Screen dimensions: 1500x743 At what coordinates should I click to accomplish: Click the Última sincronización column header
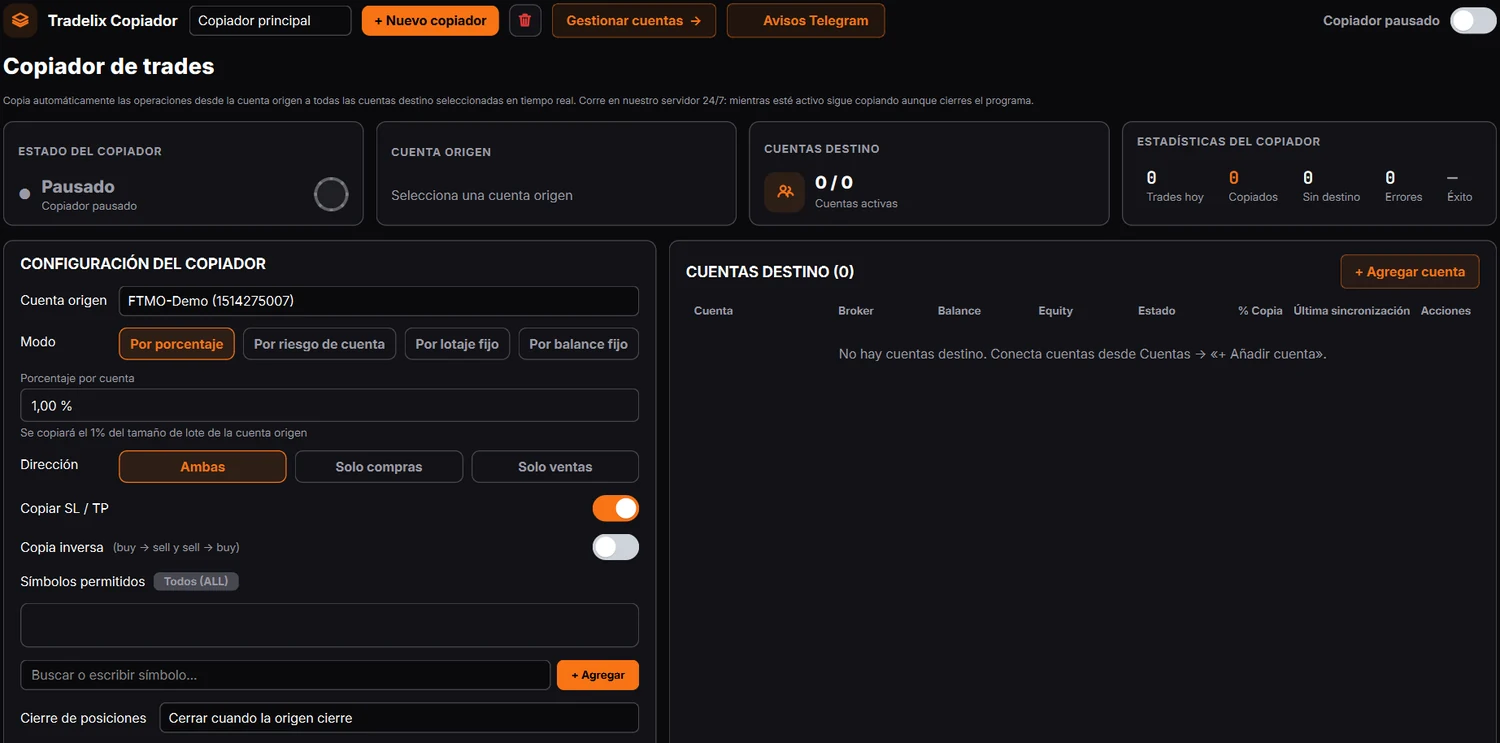(1351, 311)
